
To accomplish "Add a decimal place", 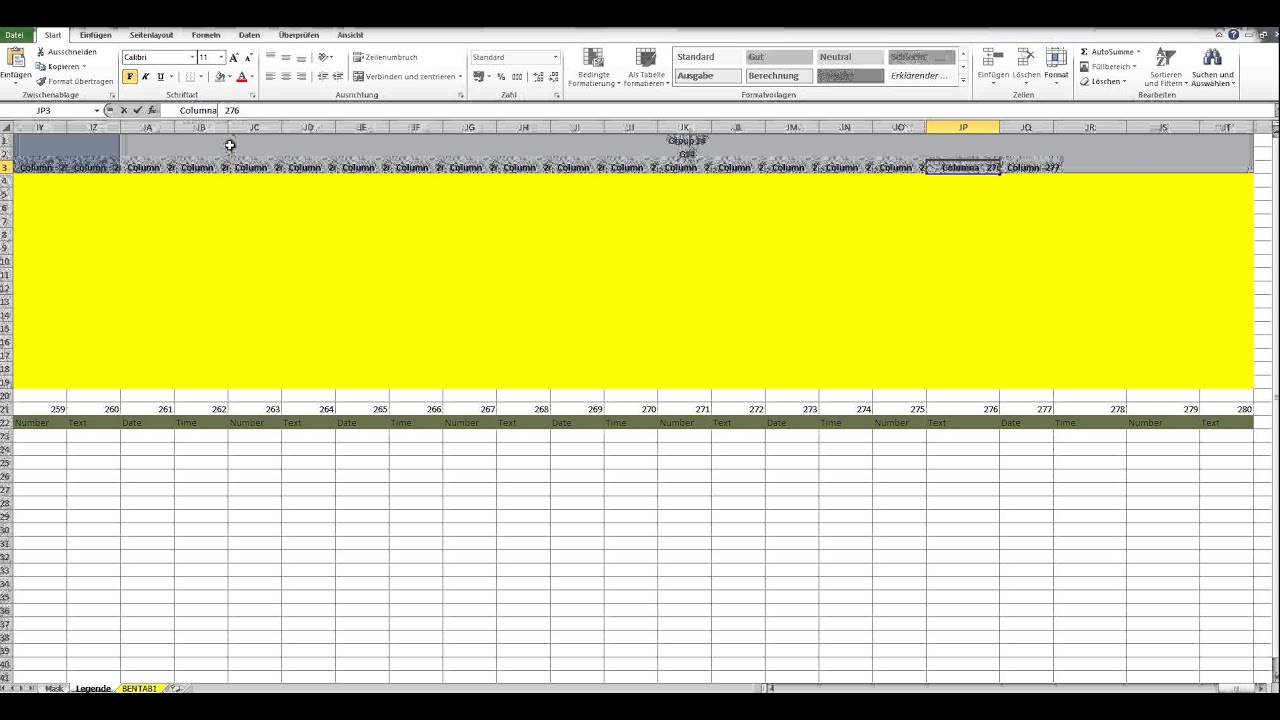I will click(539, 76).
